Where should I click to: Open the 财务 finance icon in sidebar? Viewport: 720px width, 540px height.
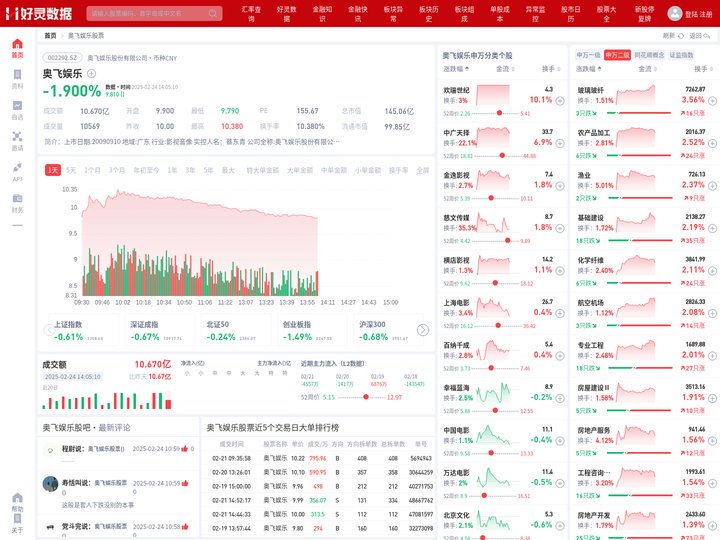point(17,198)
